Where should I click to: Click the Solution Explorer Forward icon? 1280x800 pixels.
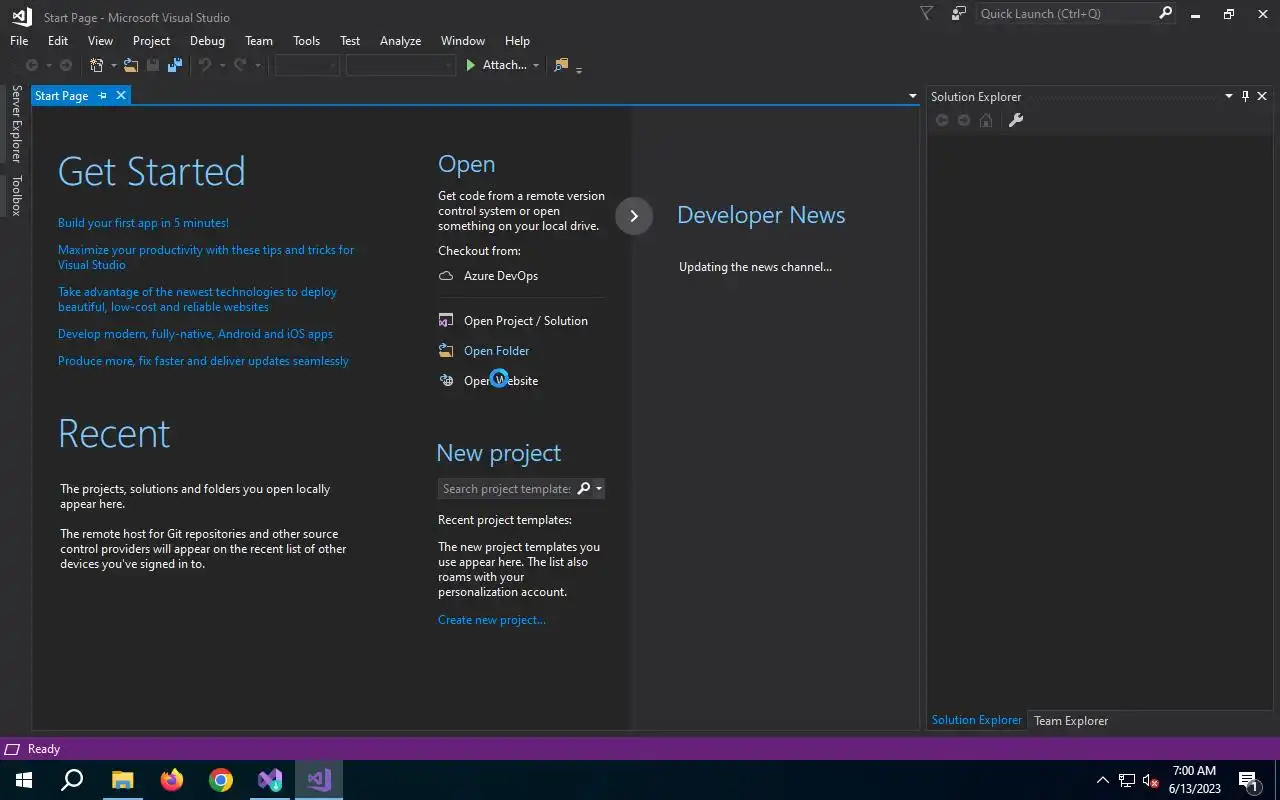(x=964, y=120)
